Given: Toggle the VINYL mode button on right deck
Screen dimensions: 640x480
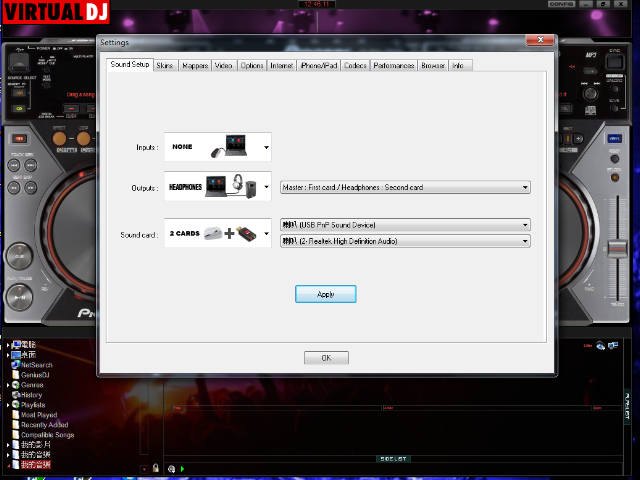Looking at the screenshot, I should (x=614, y=139).
